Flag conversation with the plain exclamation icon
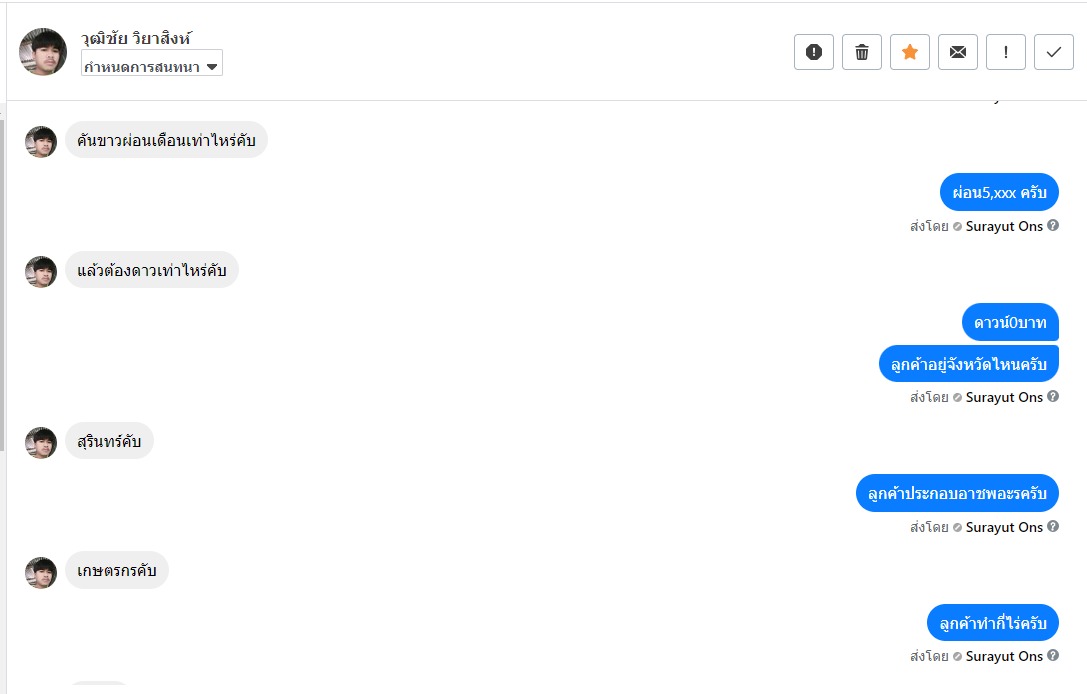Screen dimensions: 1087x694 coord(1005,52)
